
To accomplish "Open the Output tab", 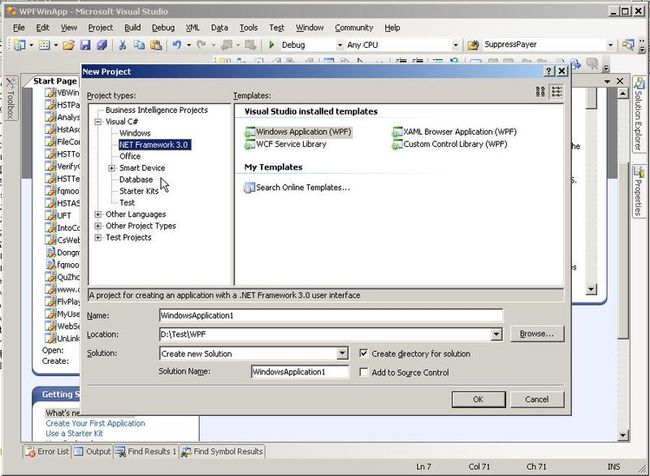I will coord(92,452).
